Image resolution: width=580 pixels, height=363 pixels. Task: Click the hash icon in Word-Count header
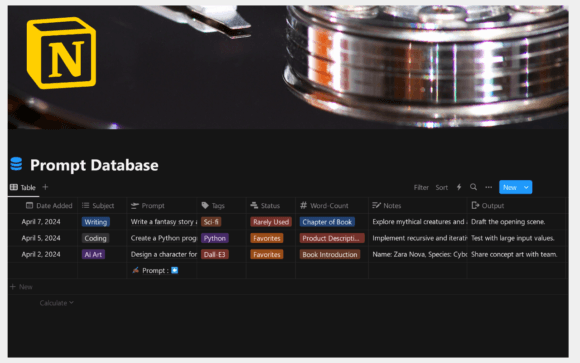pyautogui.click(x=303, y=205)
